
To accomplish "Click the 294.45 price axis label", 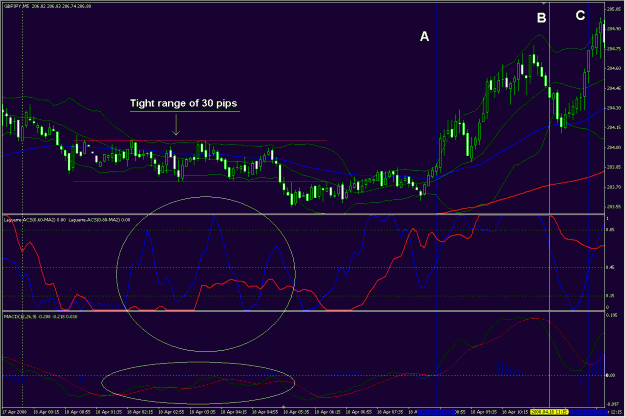I will click(613, 88).
